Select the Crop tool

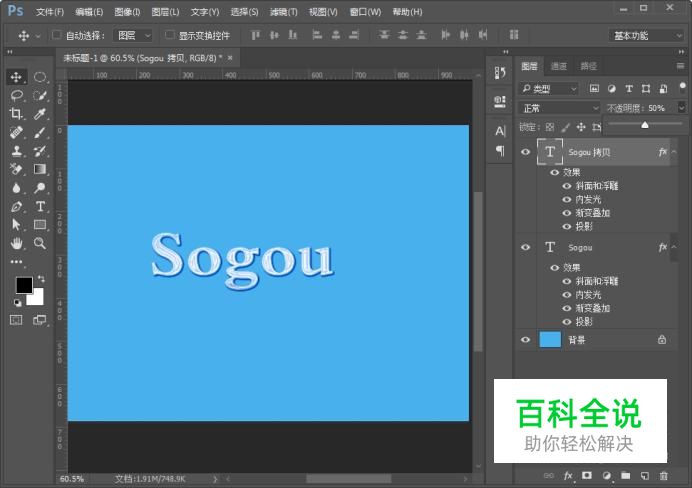(16, 114)
